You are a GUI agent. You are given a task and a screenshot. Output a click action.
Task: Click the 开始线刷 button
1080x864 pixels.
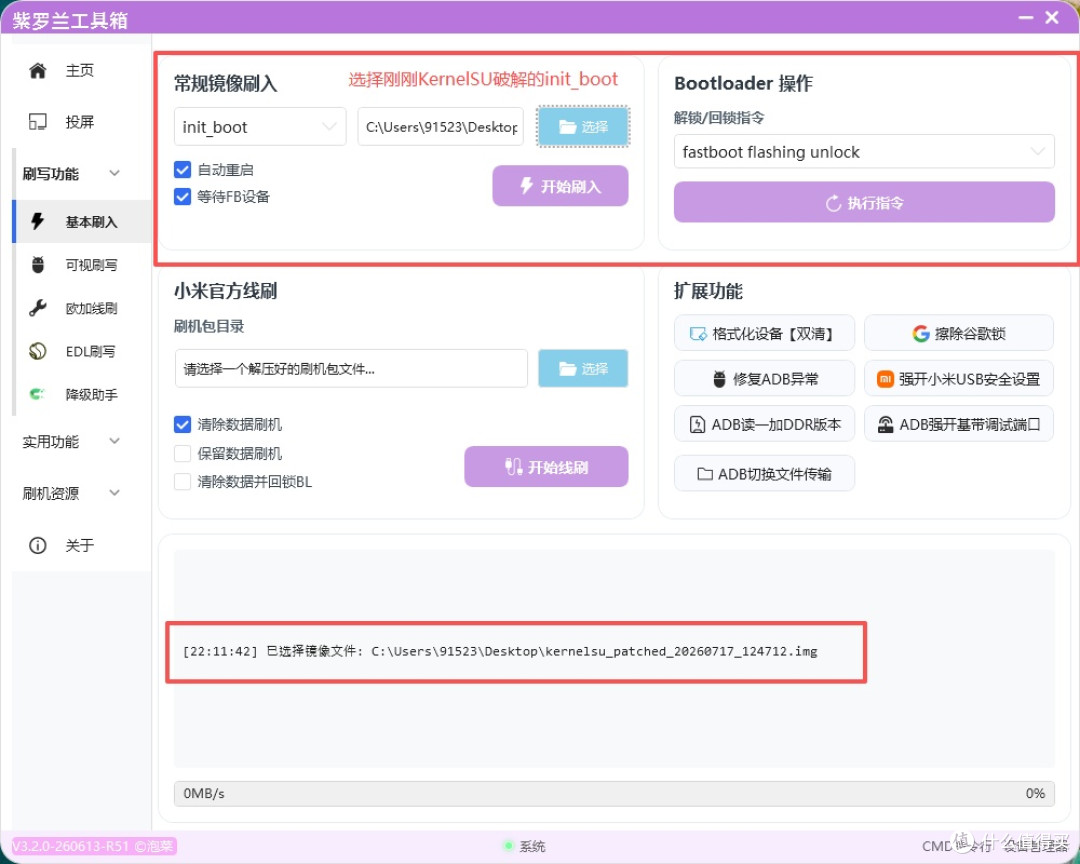point(546,467)
